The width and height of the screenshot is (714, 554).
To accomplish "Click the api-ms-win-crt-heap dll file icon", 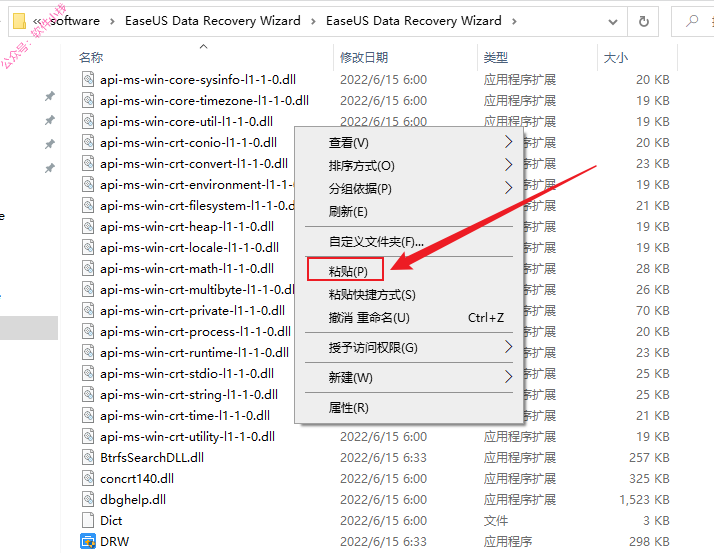I will [88, 227].
